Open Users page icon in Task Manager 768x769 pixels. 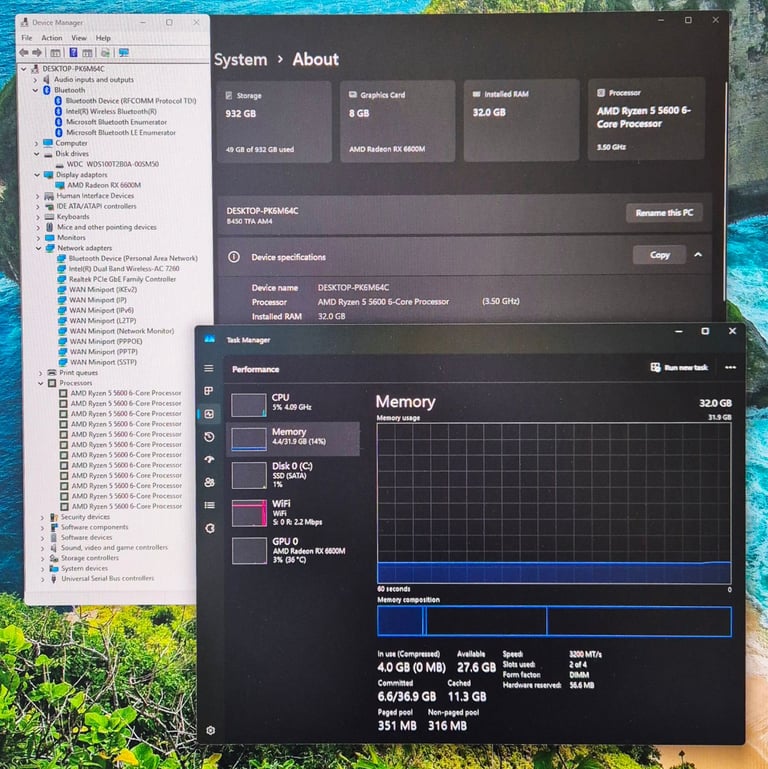click(209, 482)
